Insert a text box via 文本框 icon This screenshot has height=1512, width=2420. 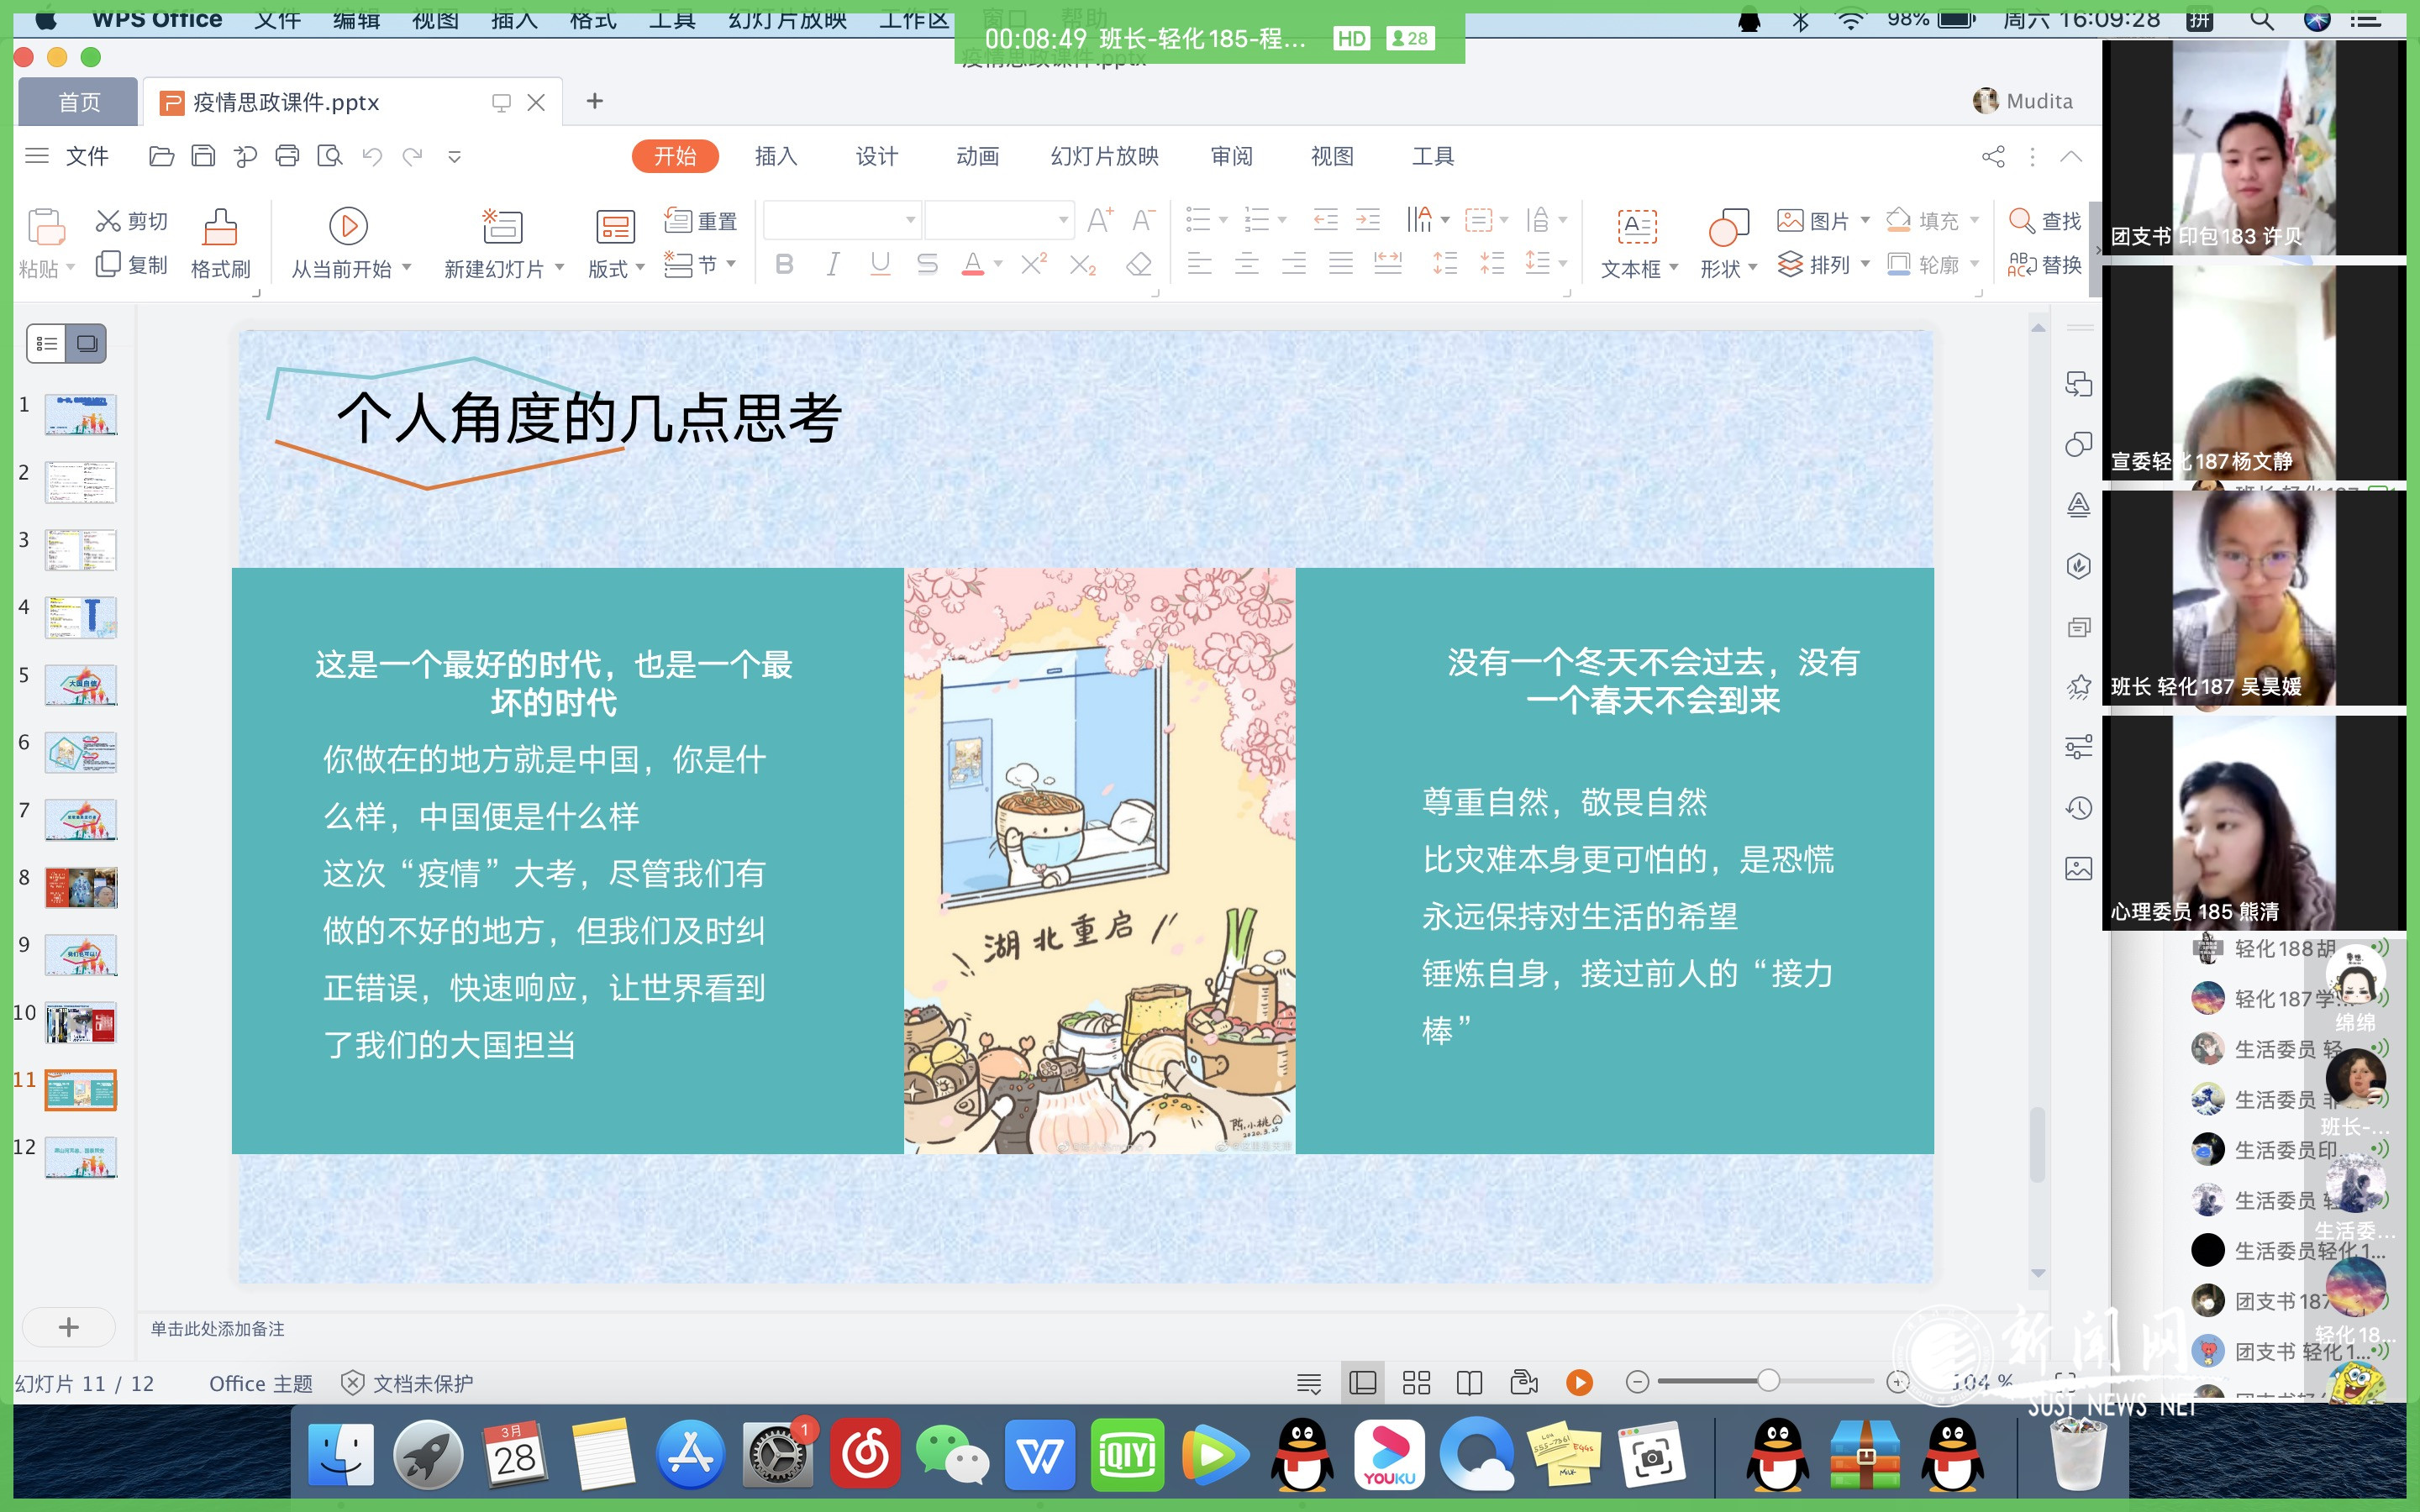pyautogui.click(x=1637, y=228)
